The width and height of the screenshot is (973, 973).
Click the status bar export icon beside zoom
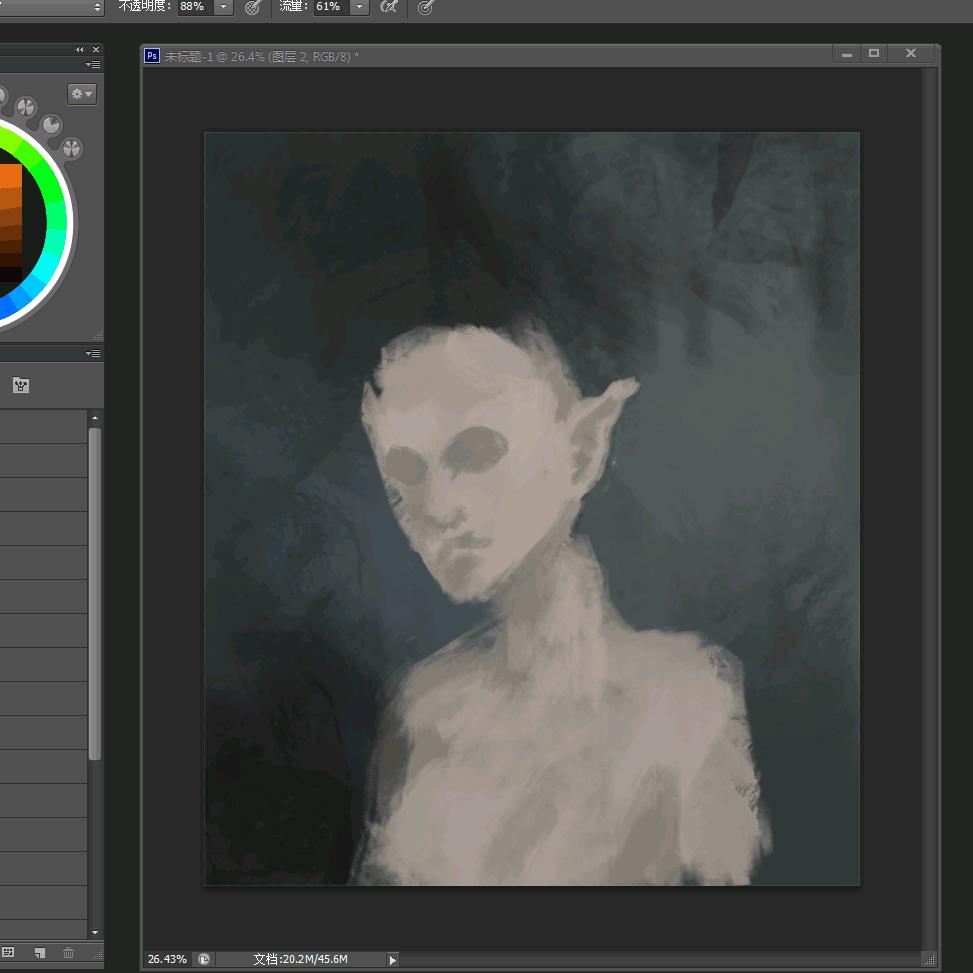(204, 959)
